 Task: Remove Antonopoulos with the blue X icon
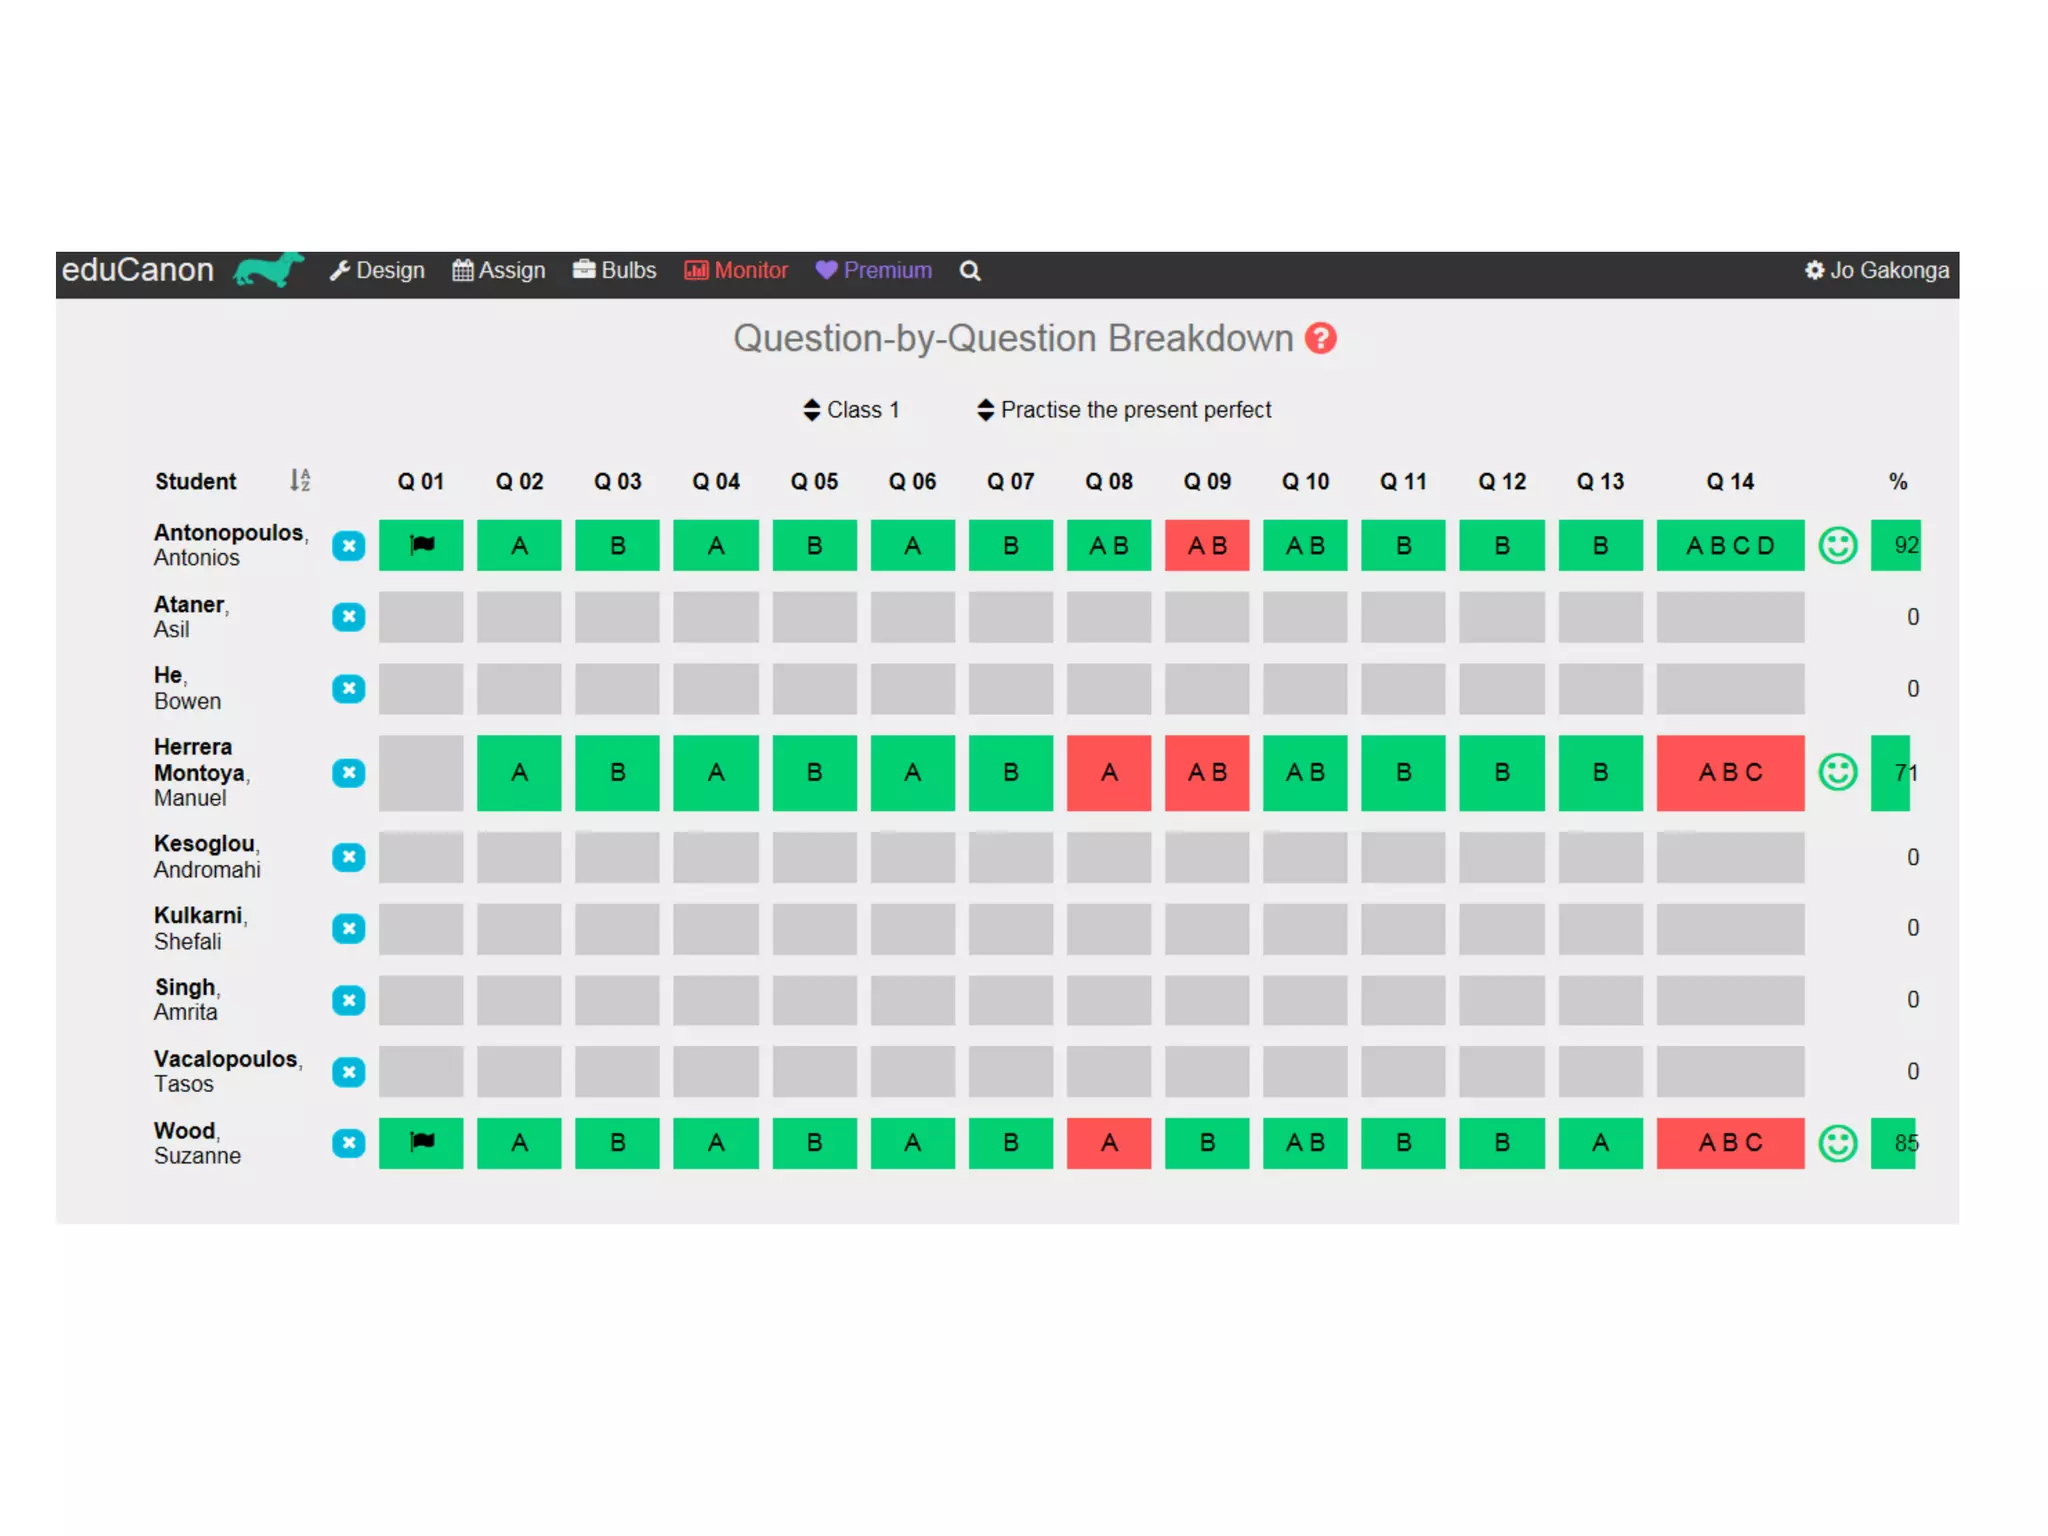tap(348, 546)
